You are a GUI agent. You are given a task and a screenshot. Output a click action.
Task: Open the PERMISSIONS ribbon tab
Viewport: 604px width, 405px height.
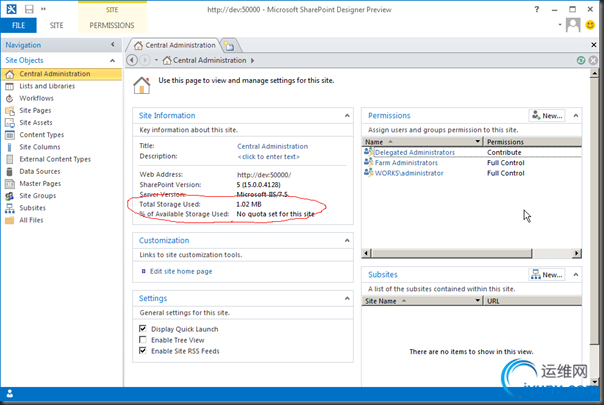[112, 25]
